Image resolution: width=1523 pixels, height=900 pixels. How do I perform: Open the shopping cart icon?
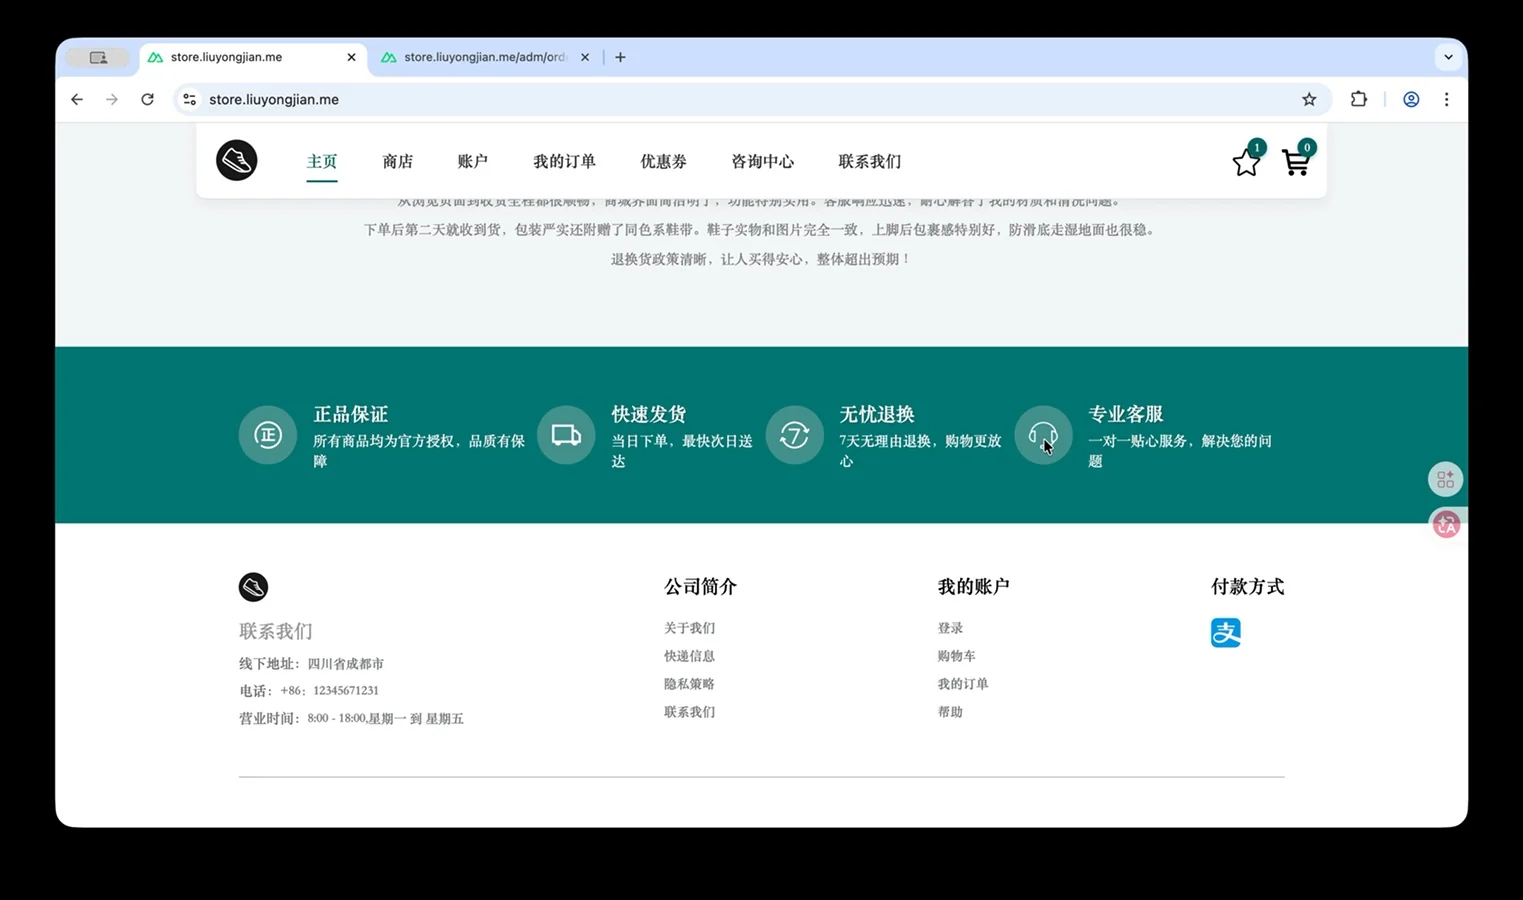click(x=1296, y=162)
